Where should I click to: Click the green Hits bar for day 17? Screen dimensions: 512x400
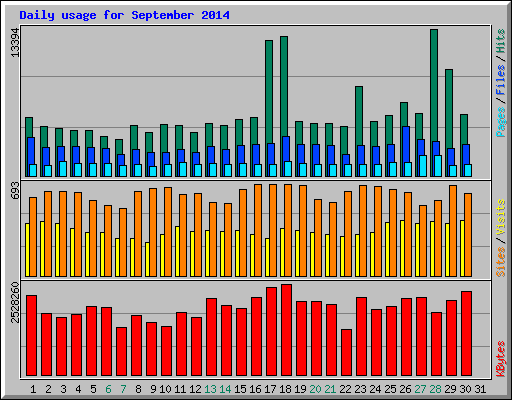269,92
